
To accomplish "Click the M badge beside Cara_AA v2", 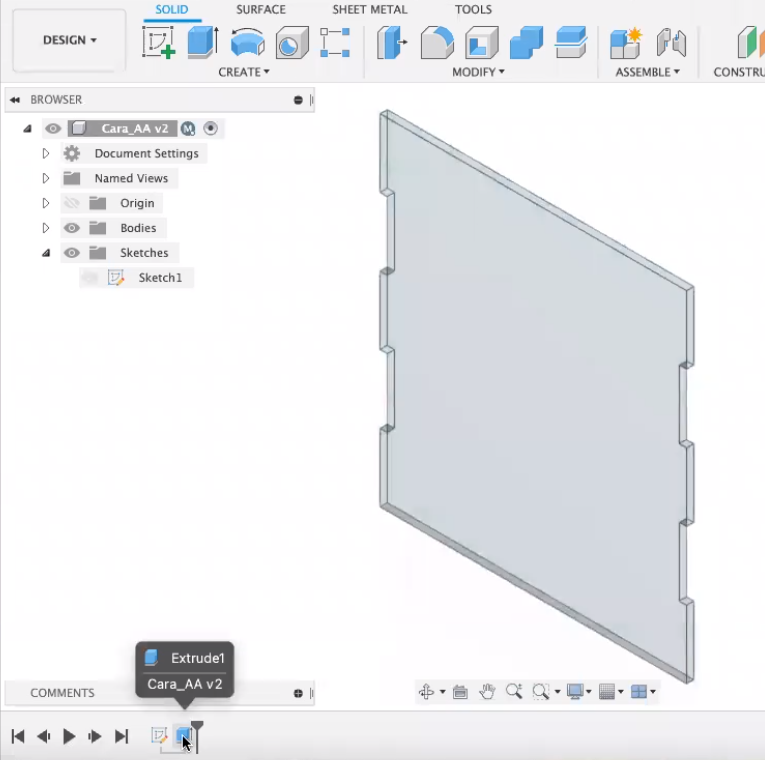I will coord(188,129).
